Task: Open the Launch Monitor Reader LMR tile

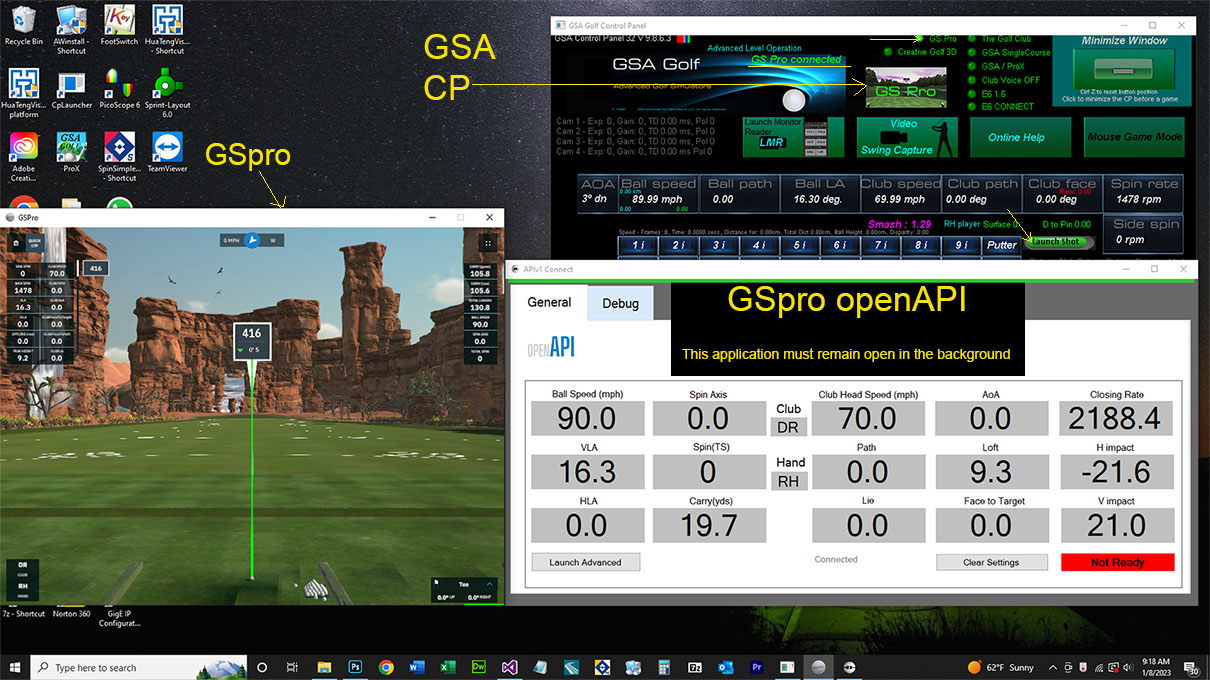Action: coord(793,137)
